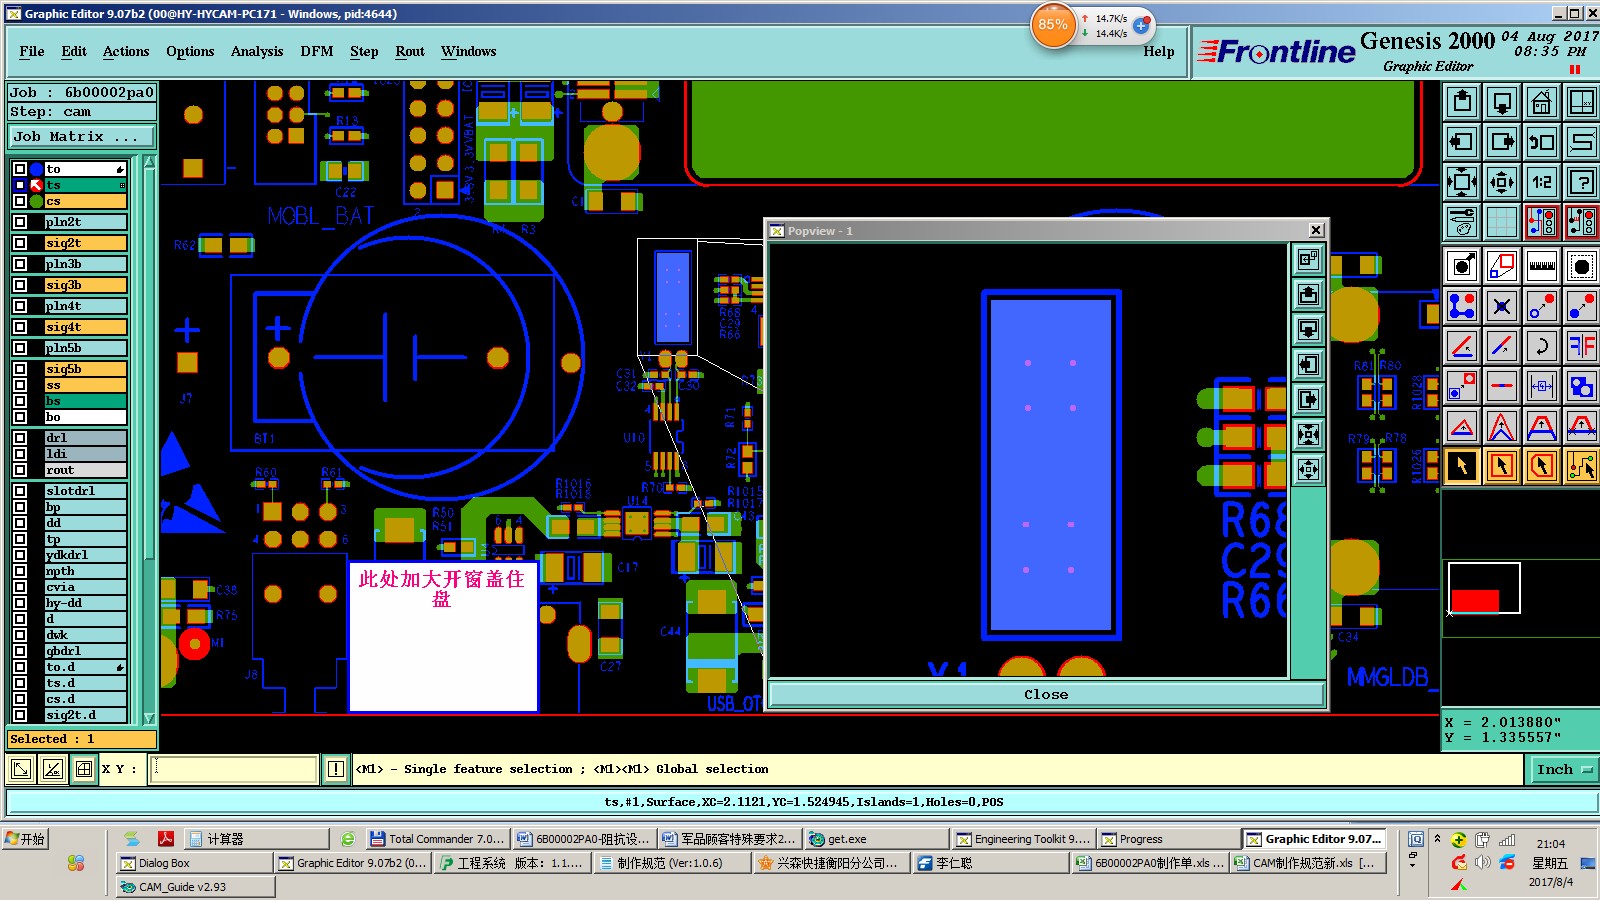Click the curved arrow rotate icon
The width and height of the screenshot is (1600, 900).
coord(1542,346)
